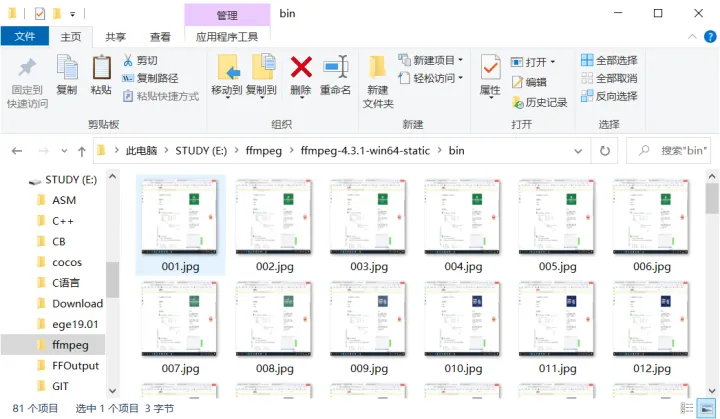Go to ffmpeg-4.3.1-win64-static breadcrumb
This screenshot has width=720, height=419.
365,151
